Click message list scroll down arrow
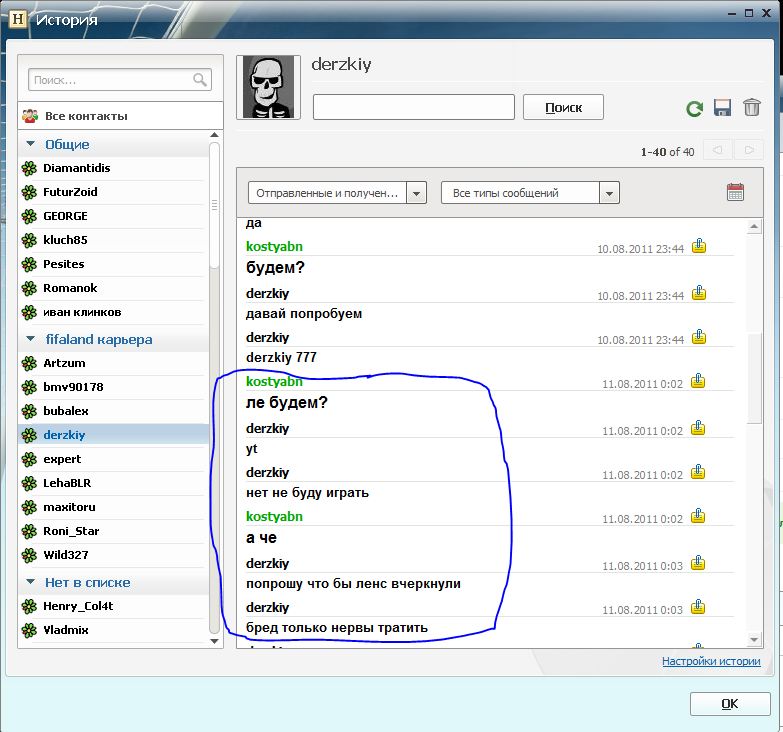The height and width of the screenshot is (732, 783). click(x=754, y=639)
